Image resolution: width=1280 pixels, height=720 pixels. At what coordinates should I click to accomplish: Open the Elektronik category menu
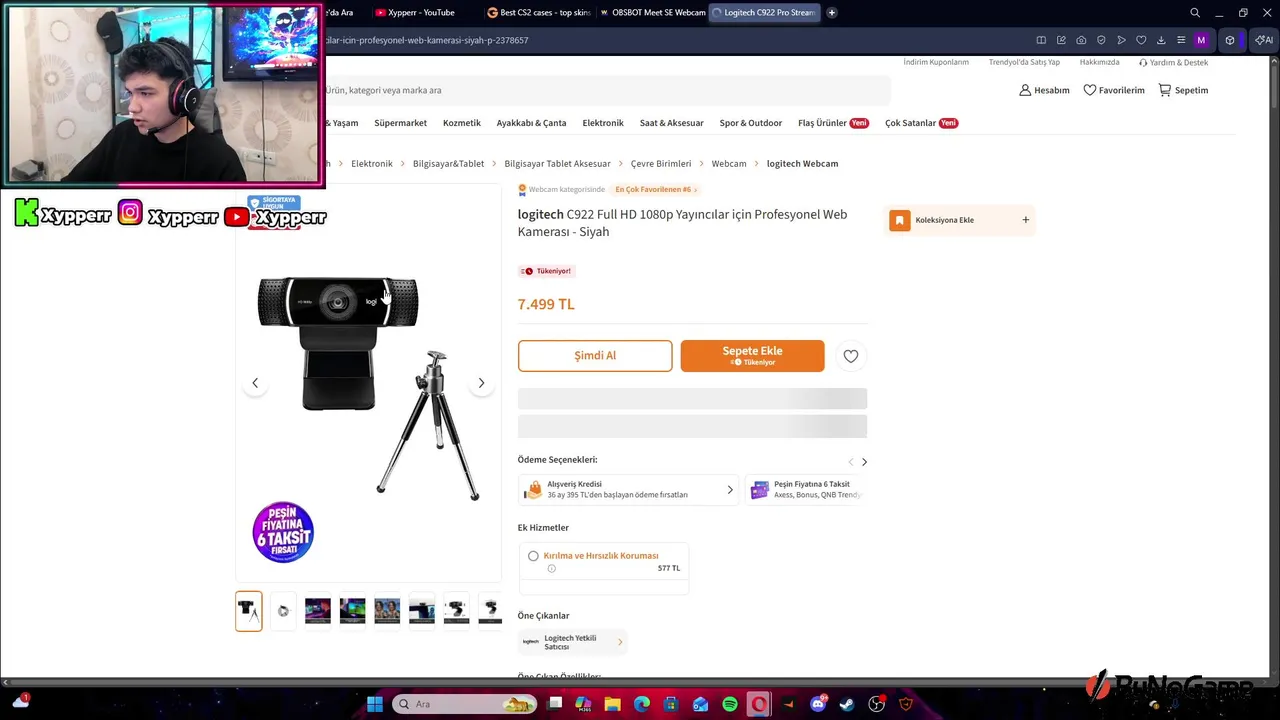coord(603,123)
